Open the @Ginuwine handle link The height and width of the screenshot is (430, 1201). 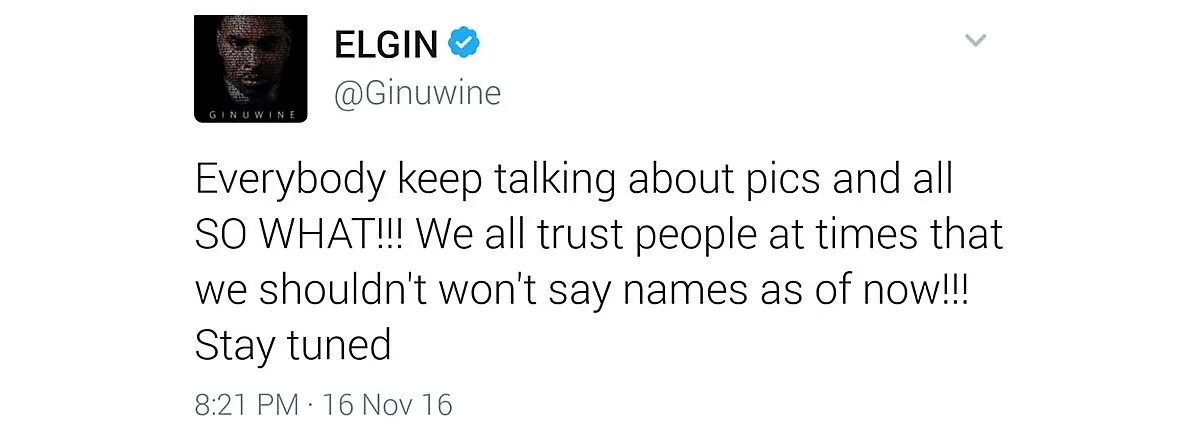(x=415, y=95)
